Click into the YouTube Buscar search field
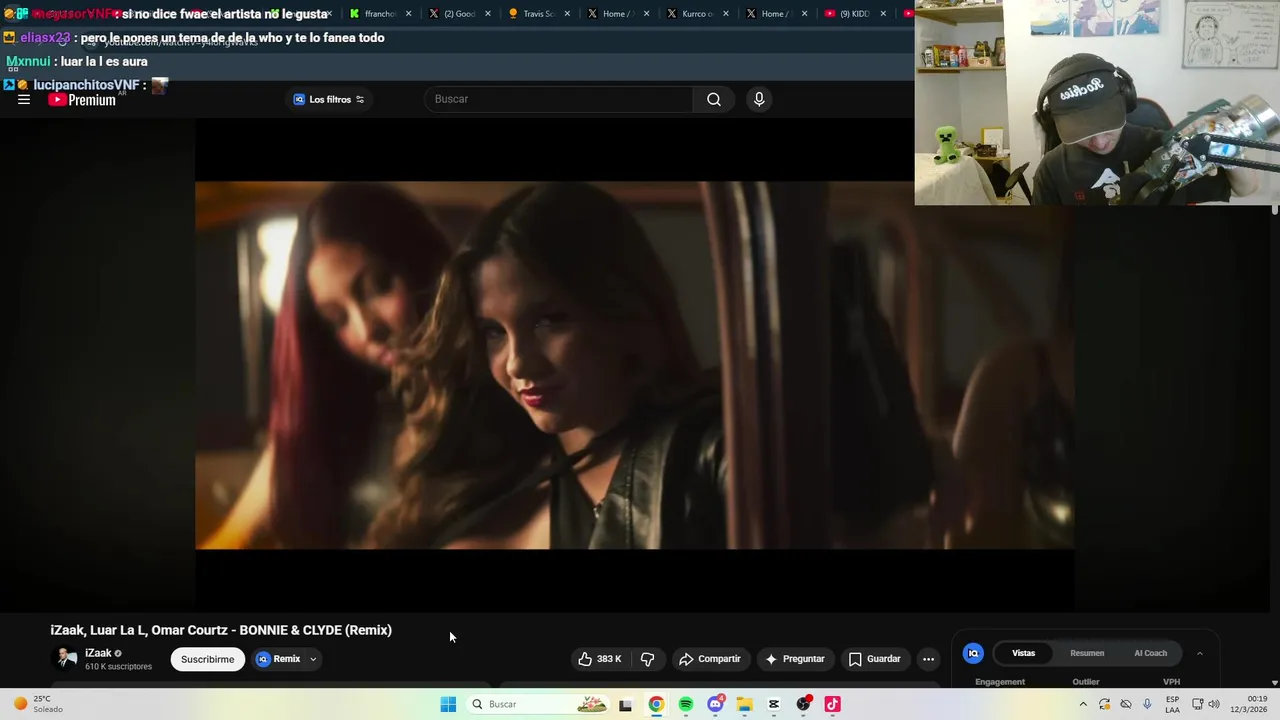This screenshot has width=1280, height=720. (x=560, y=99)
